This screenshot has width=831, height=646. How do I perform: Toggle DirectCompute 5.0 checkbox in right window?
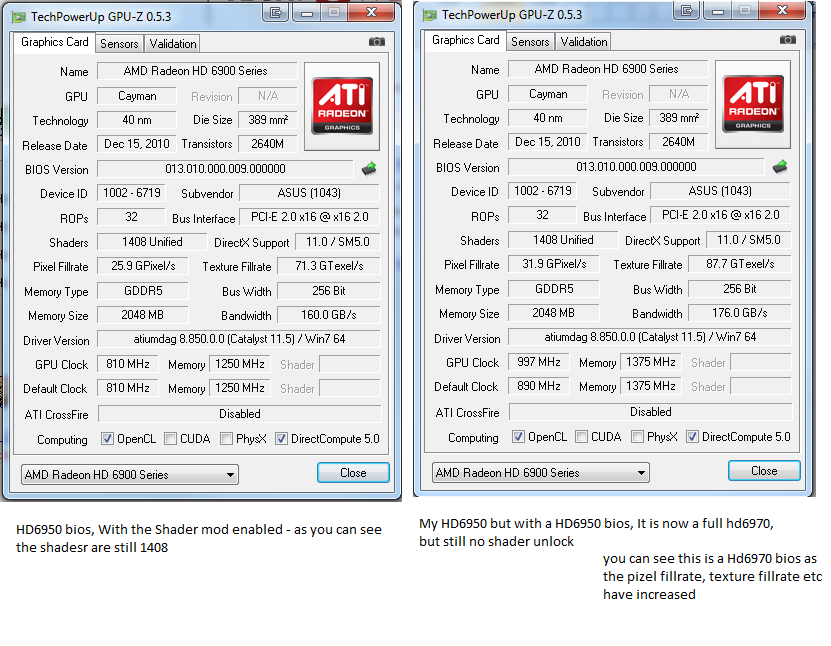coord(692,437)
